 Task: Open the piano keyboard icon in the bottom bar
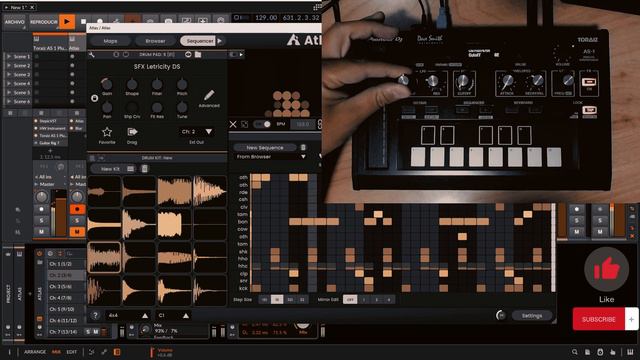click(630, 352)
